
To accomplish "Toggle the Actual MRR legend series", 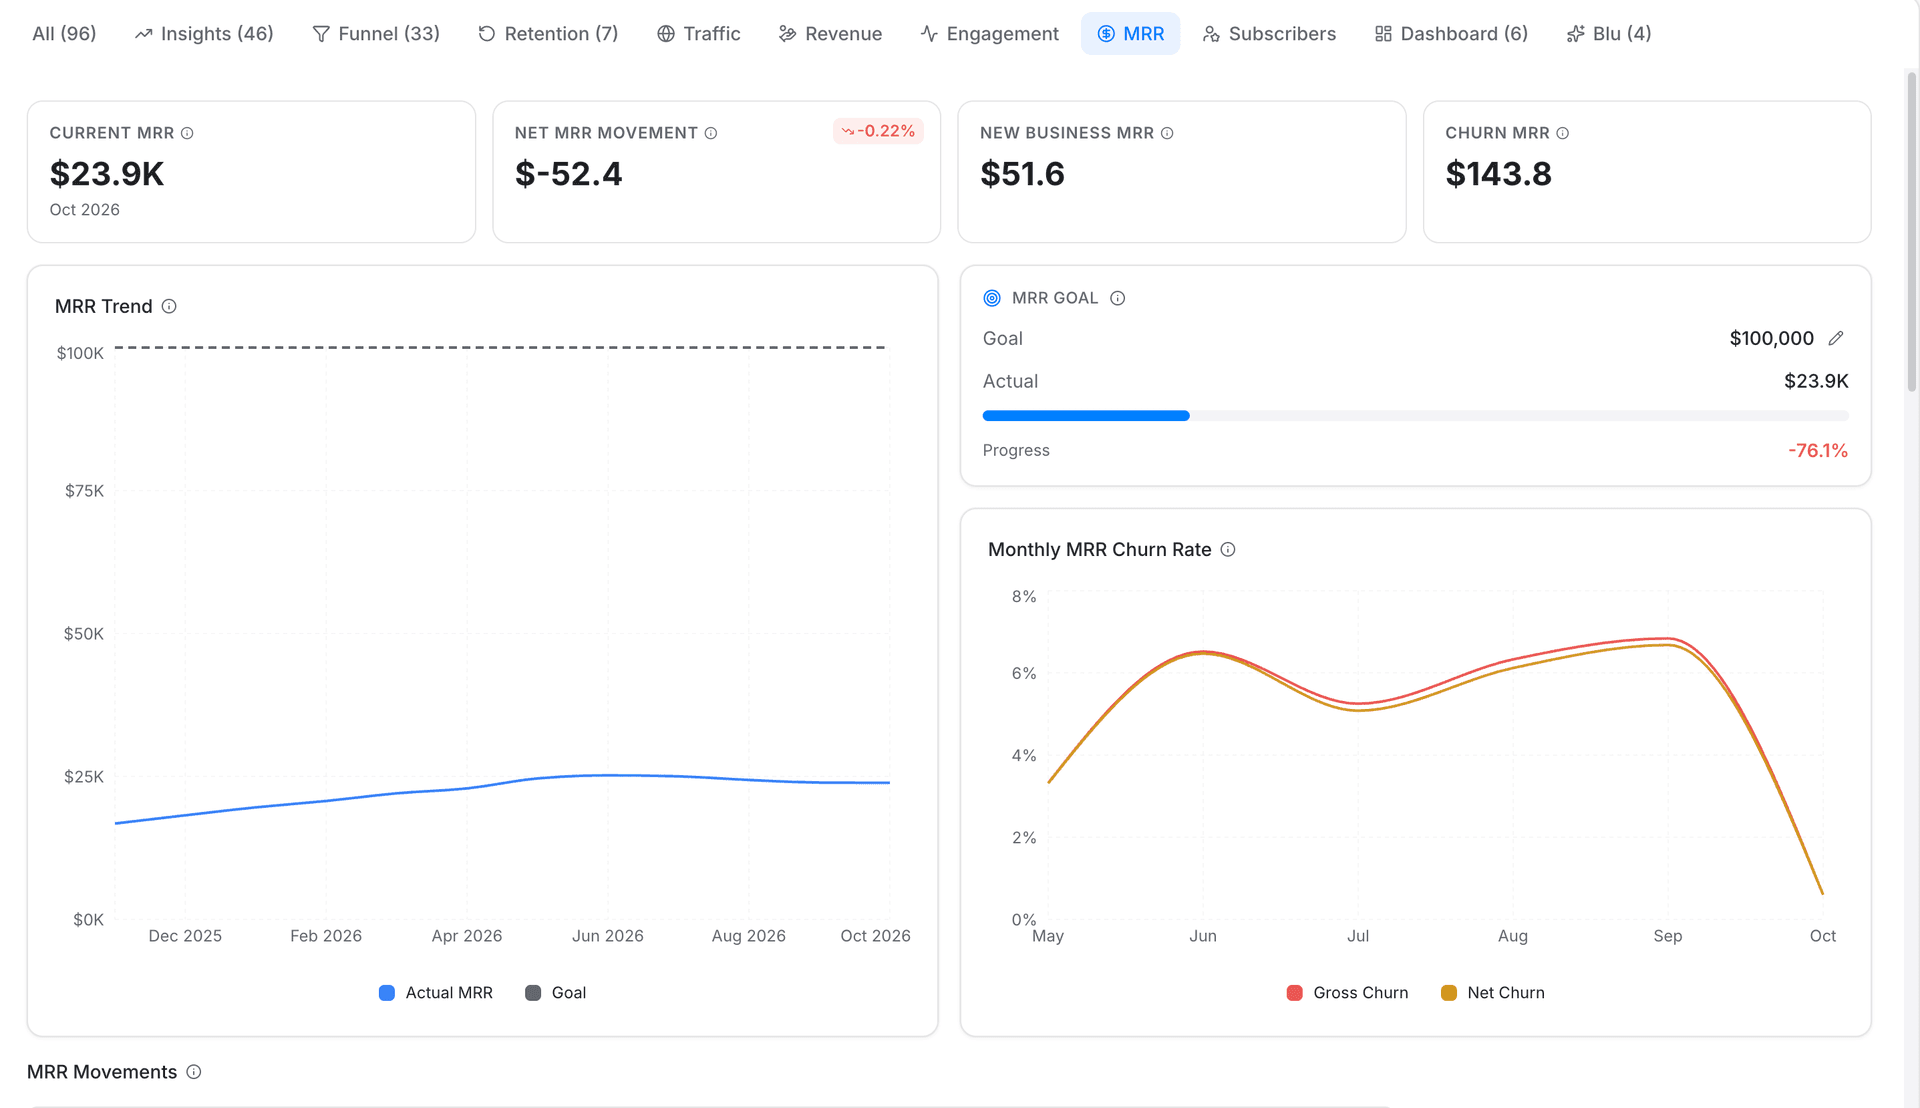I will (436, 993).
